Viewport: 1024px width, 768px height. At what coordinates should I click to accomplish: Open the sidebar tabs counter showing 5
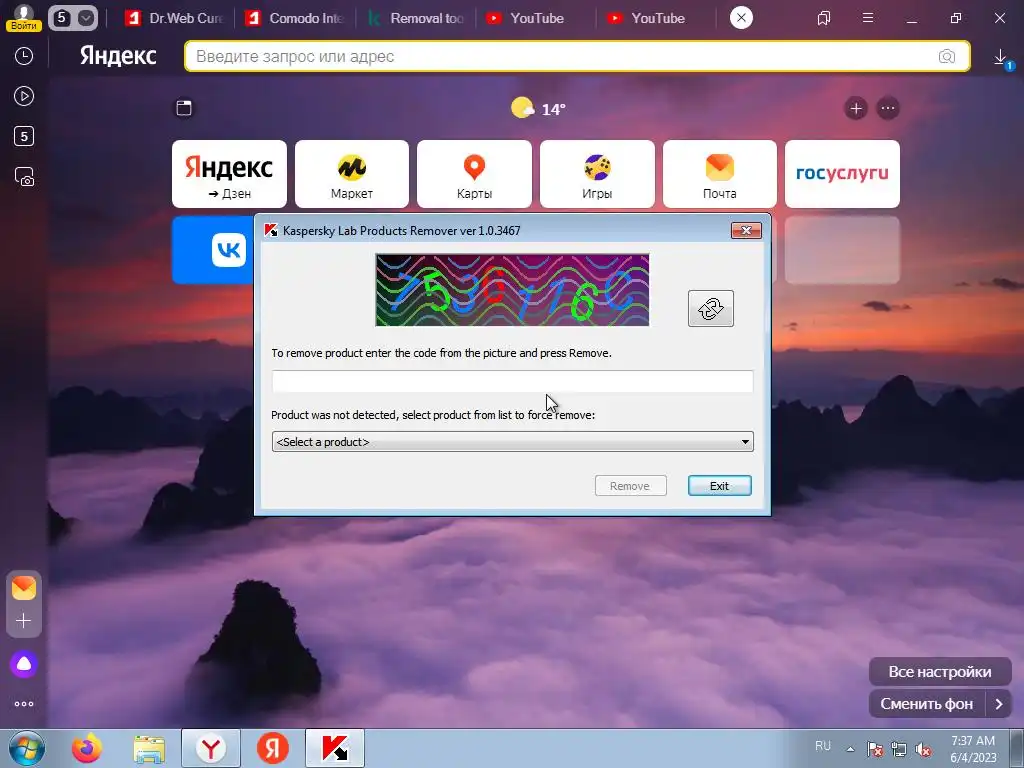coord(24,136)
